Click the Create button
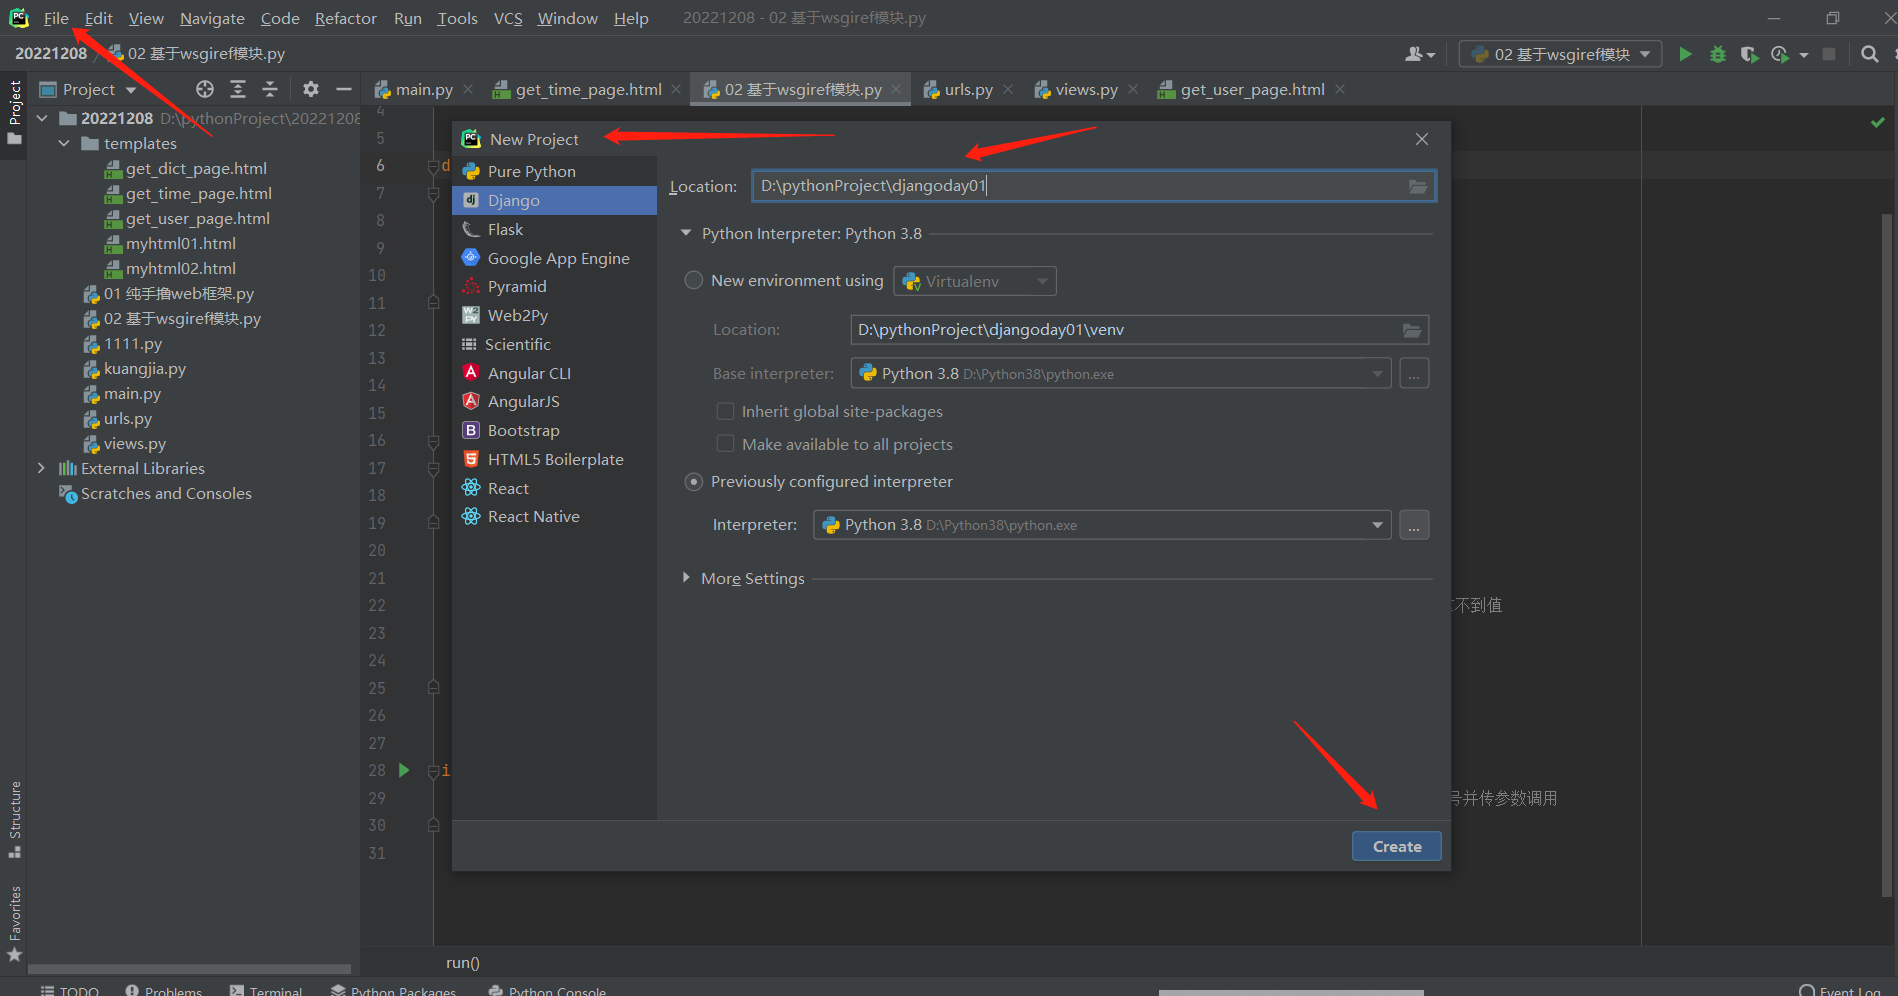The height and width of the screenshot is (996, 1898). pyautogui.click(x=1397, y=846)
